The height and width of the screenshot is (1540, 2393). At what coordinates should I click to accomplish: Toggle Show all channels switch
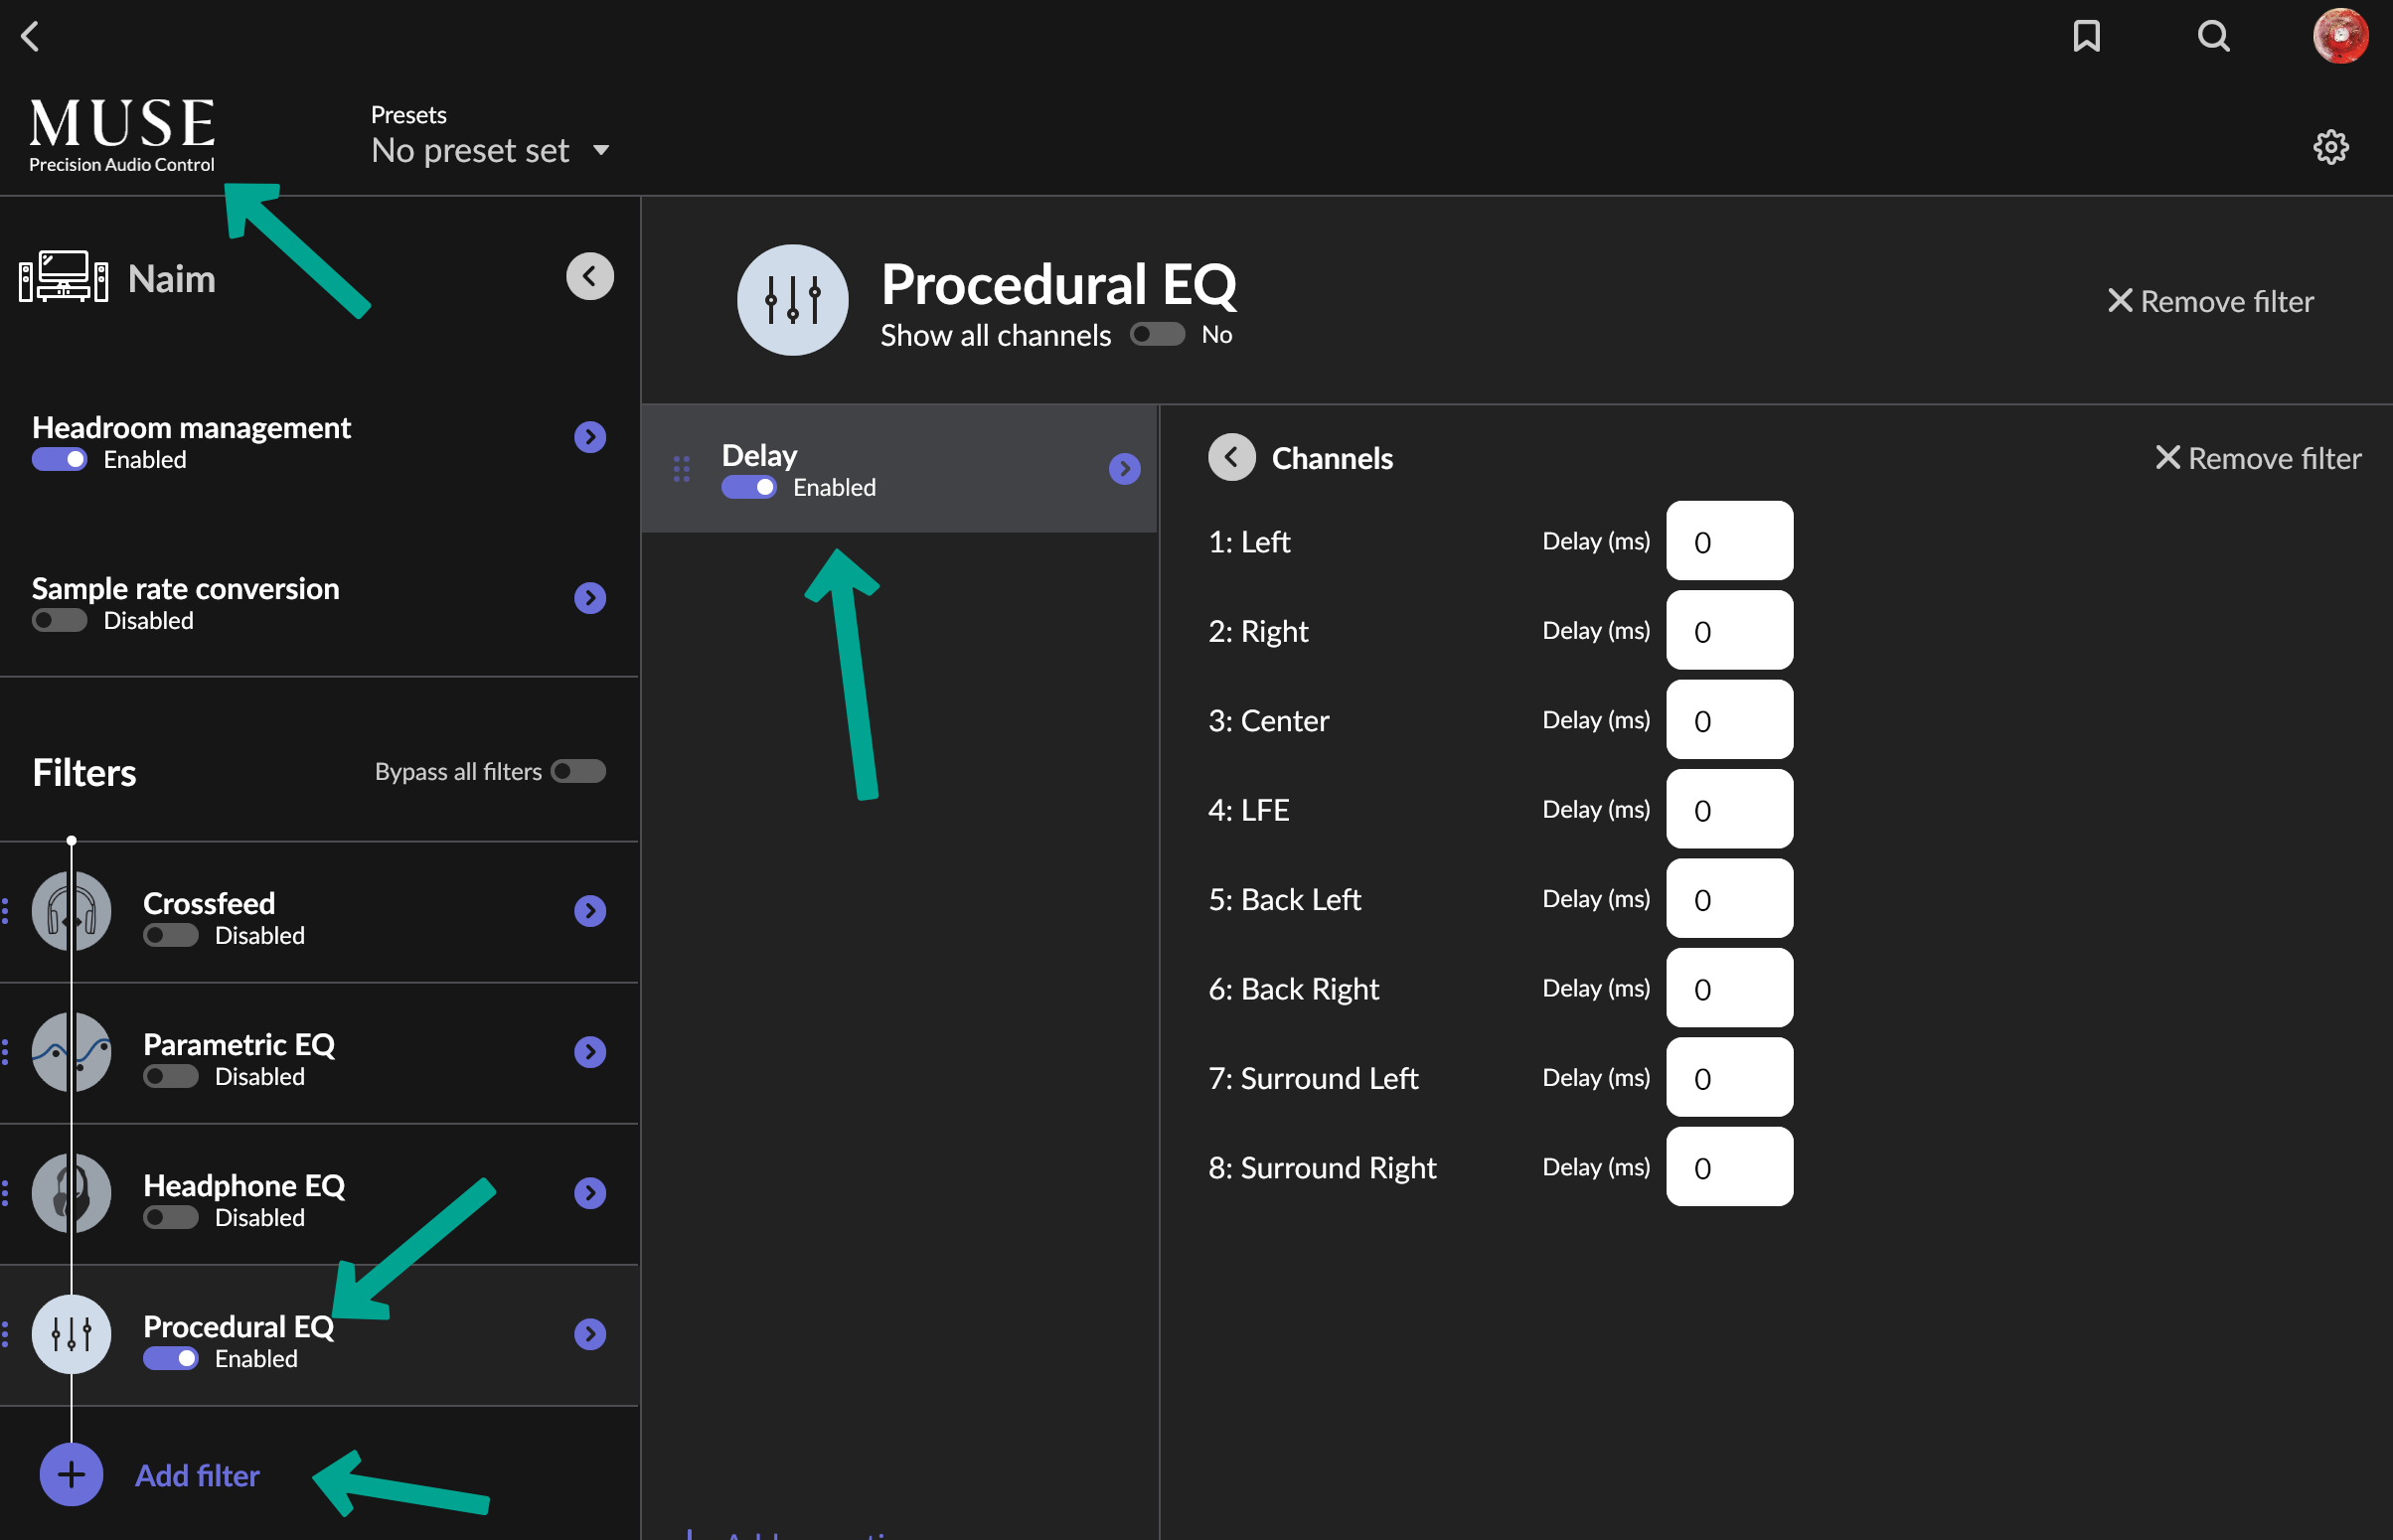pyautogui.click(x=1157, y=334)
